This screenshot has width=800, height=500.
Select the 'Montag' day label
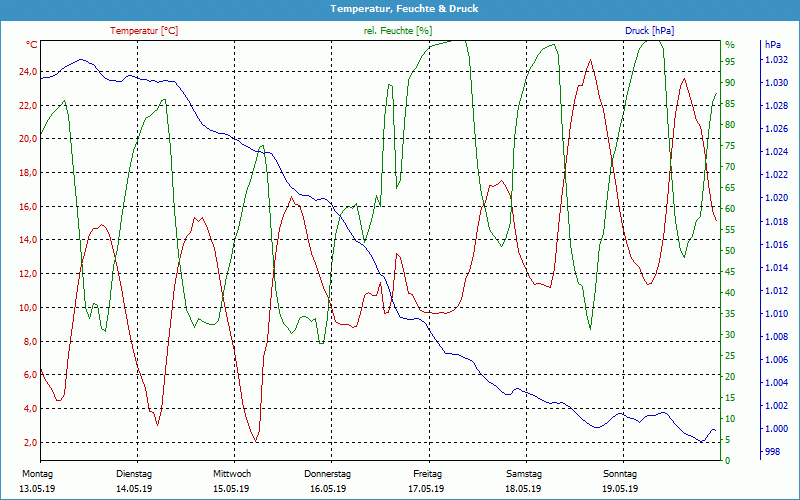pyautogui.click(x=37, y=474)
